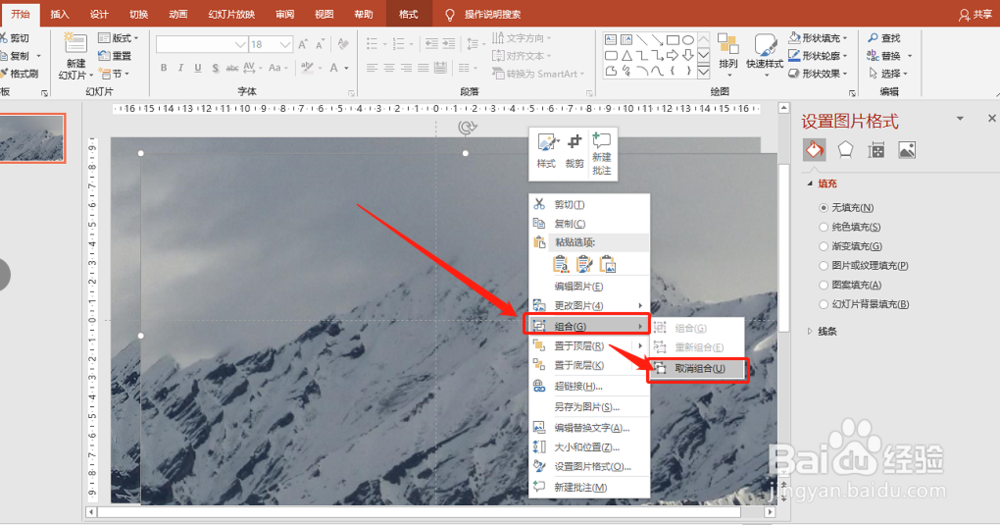Click Increase Font Size icon

click(x=303, y=44)
